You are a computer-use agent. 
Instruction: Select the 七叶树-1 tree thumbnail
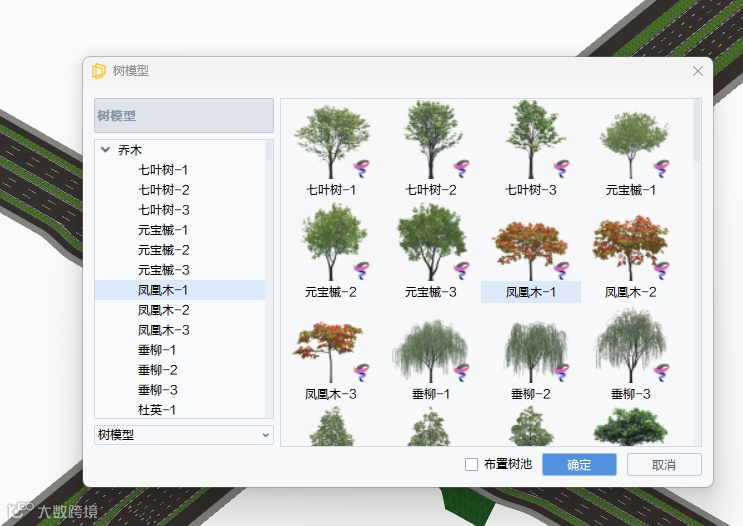click(331, 140)
